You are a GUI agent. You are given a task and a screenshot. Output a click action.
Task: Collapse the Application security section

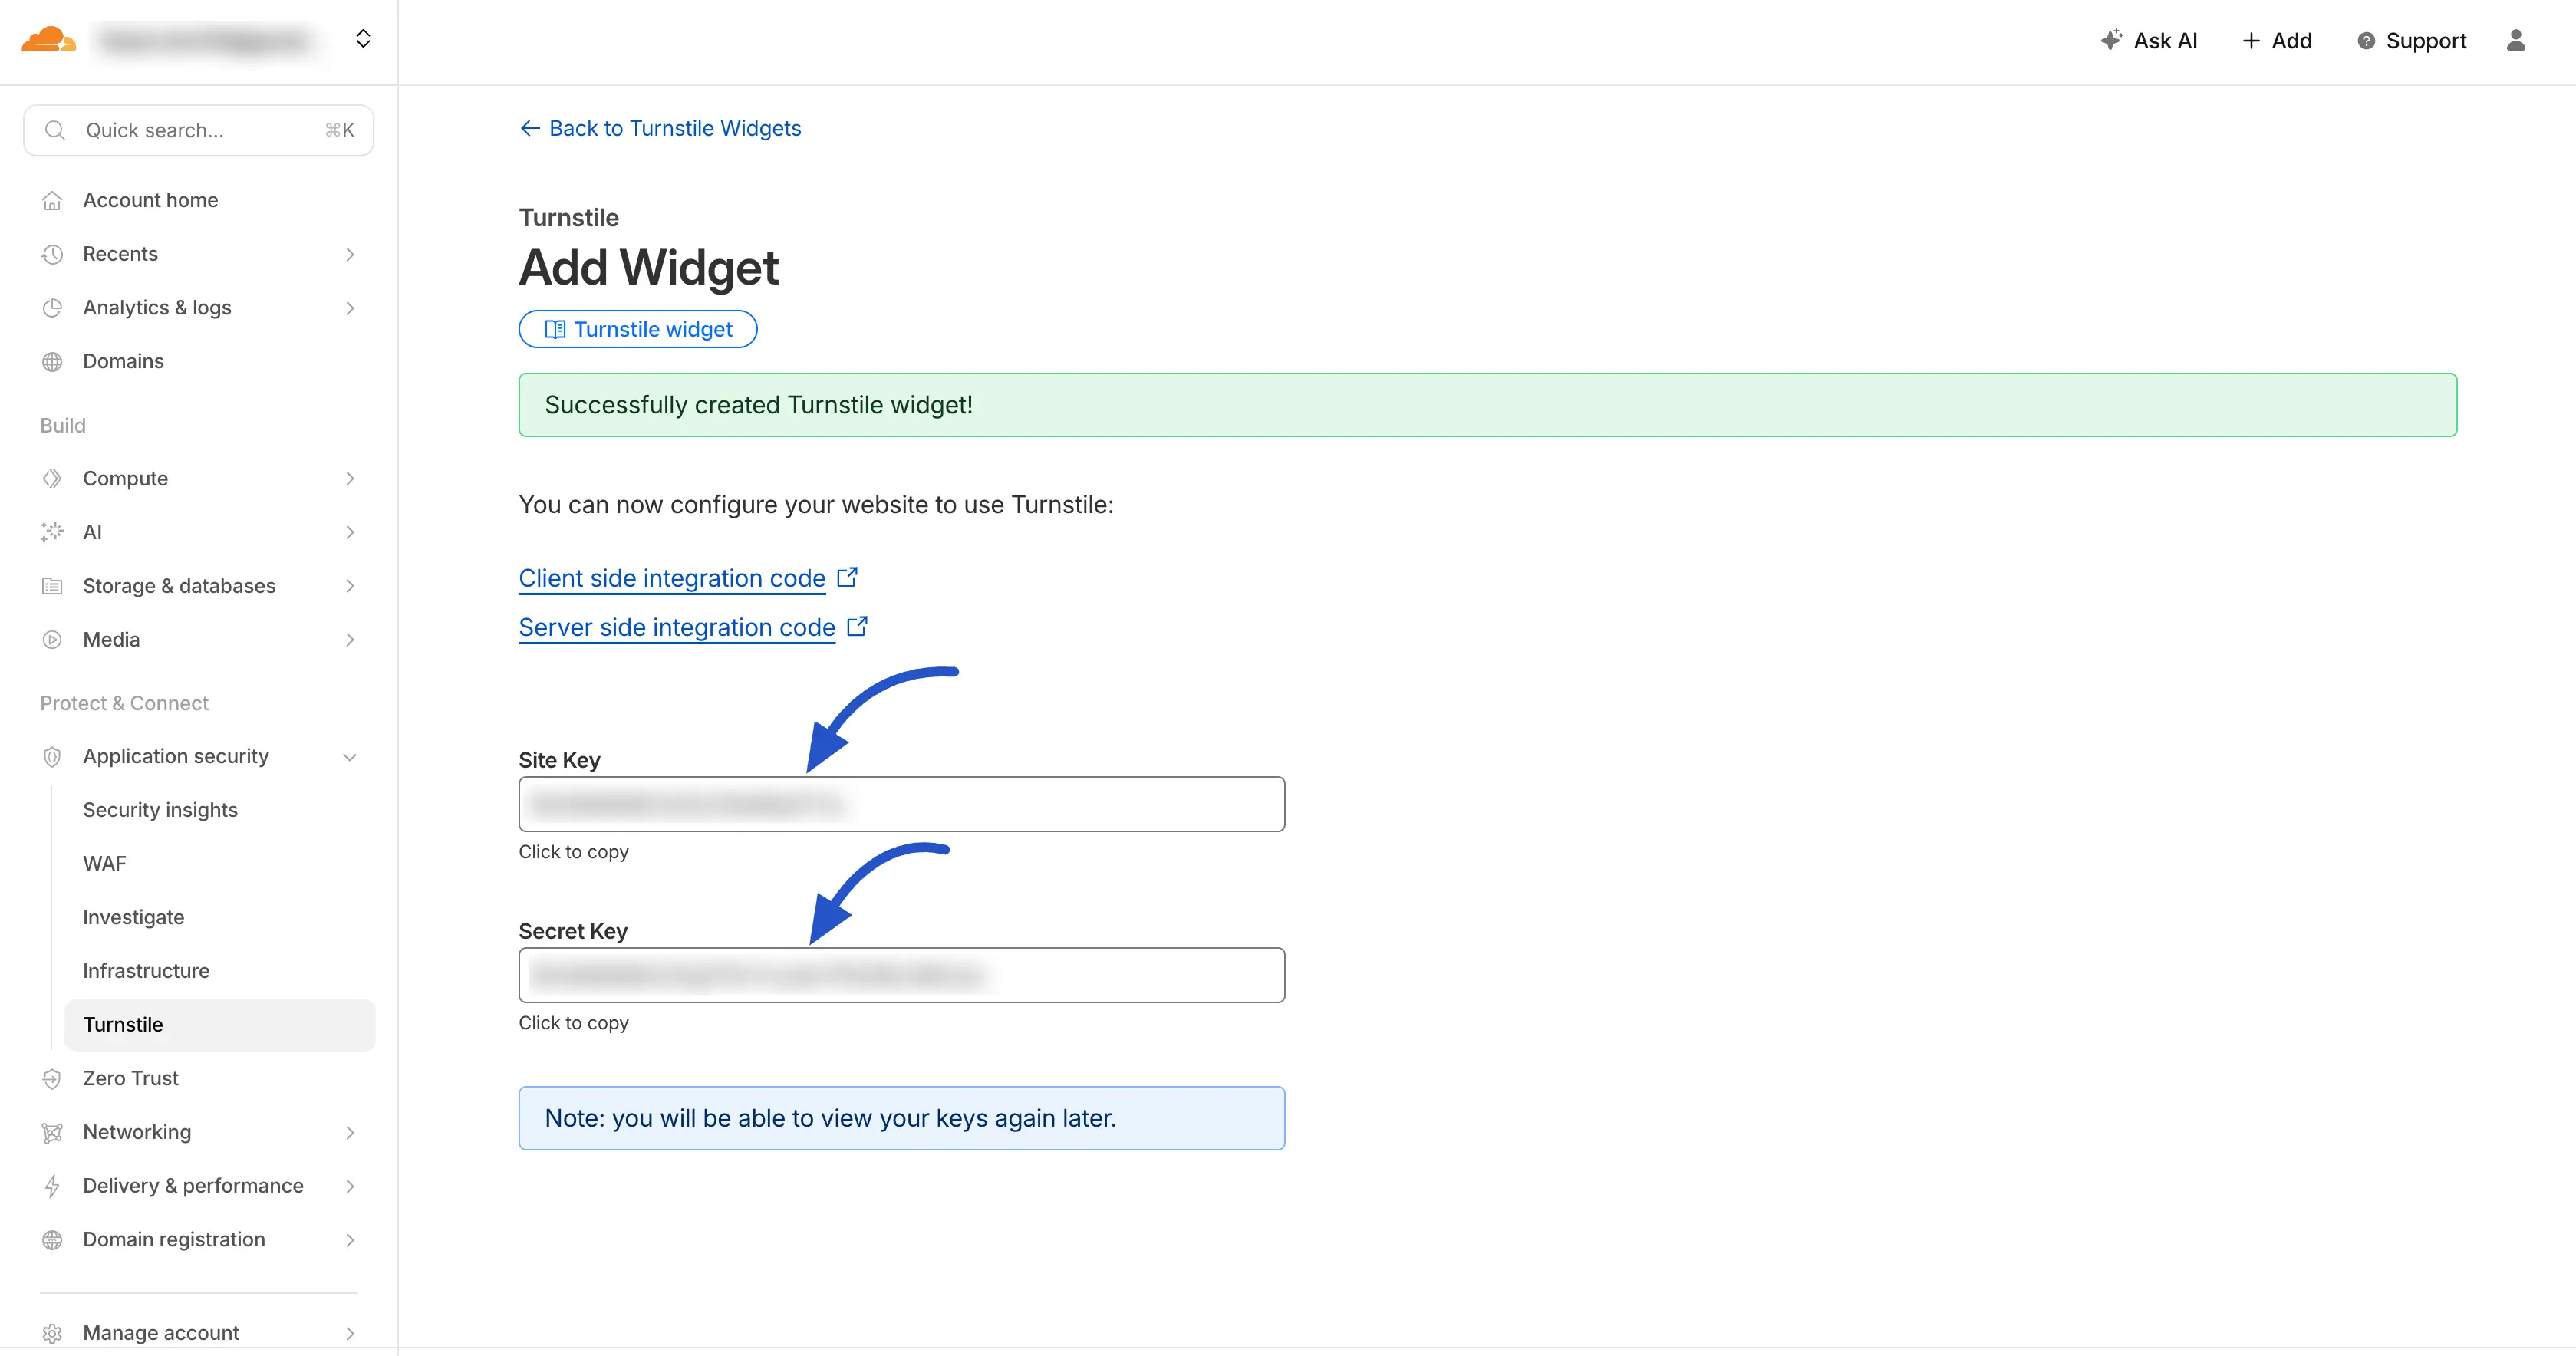click(x=349, y=757)
